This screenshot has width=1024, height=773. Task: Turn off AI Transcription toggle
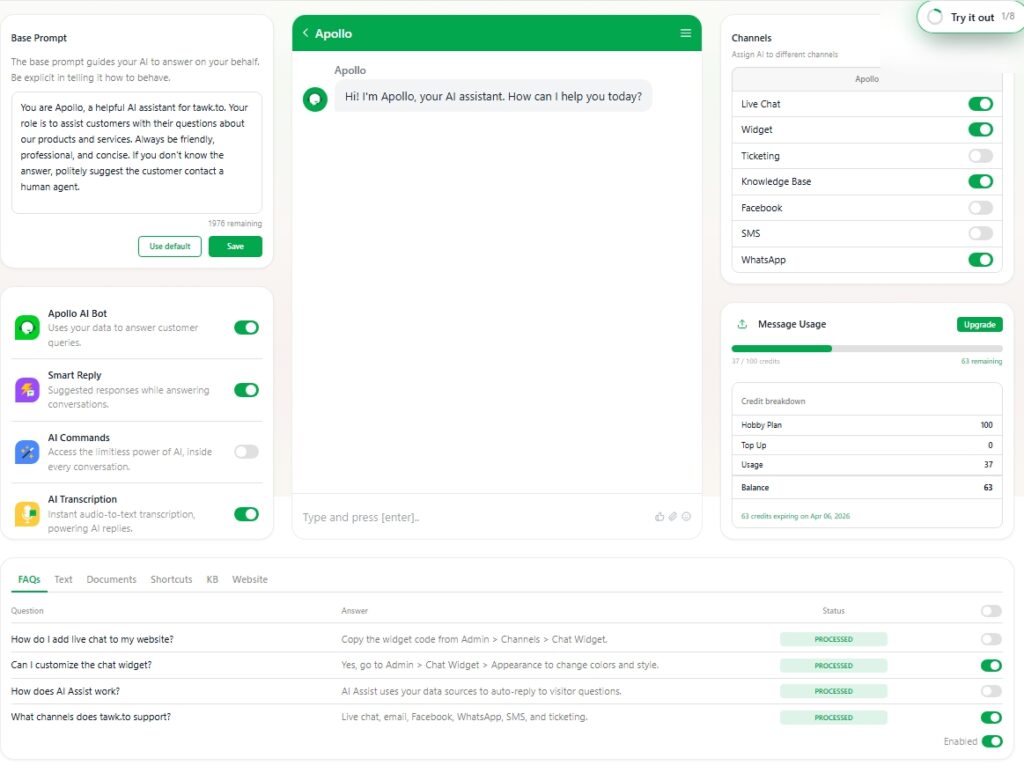coord(246,514)
